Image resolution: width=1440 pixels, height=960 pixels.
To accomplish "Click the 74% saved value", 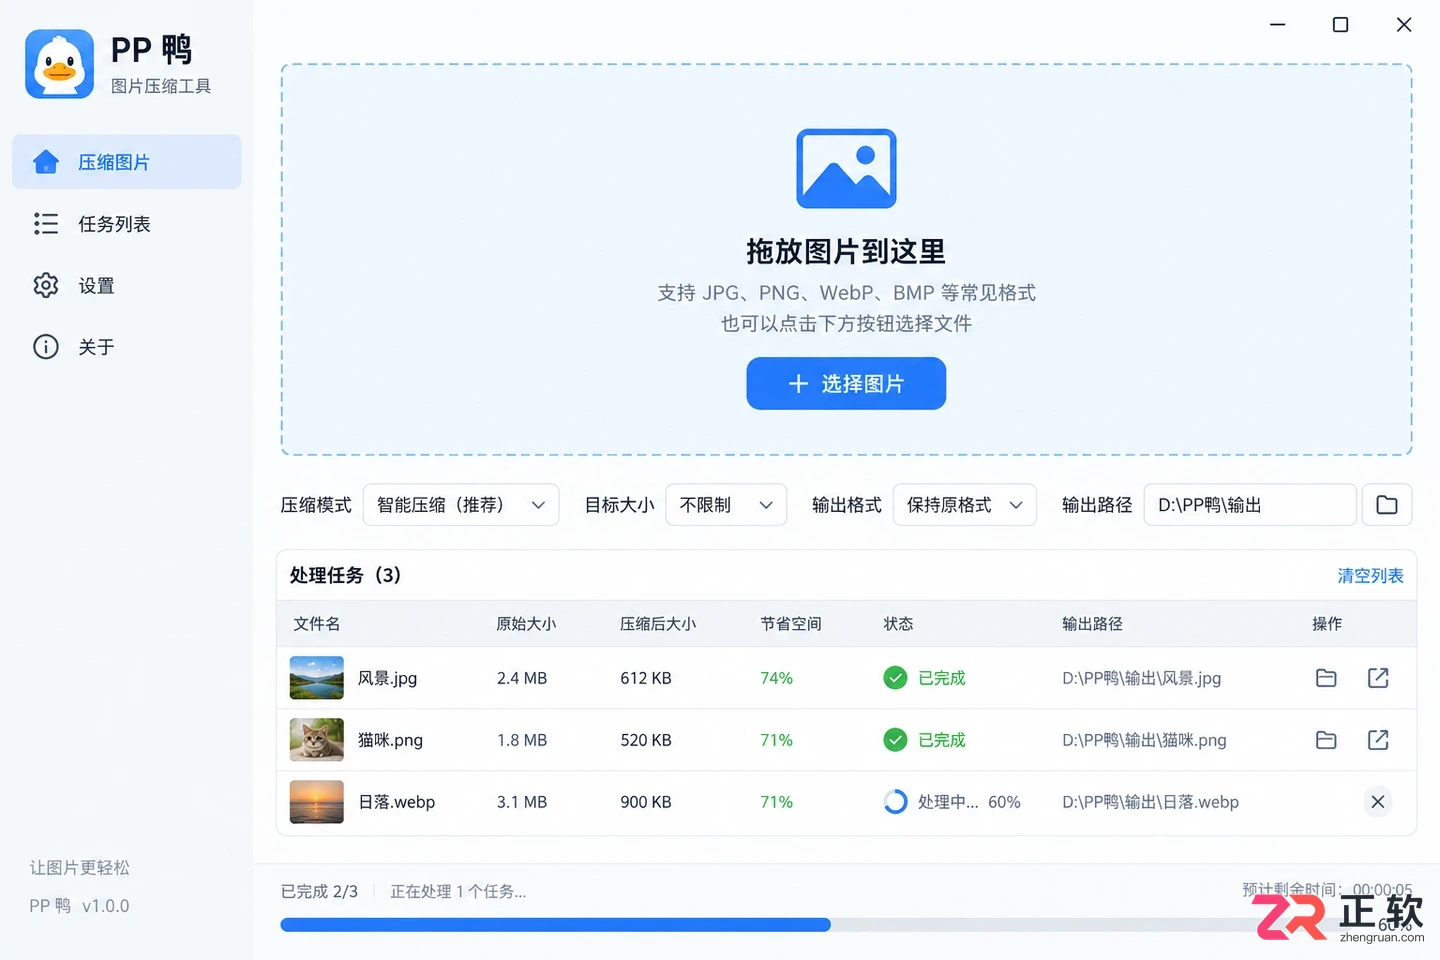I will coord(776,678).
